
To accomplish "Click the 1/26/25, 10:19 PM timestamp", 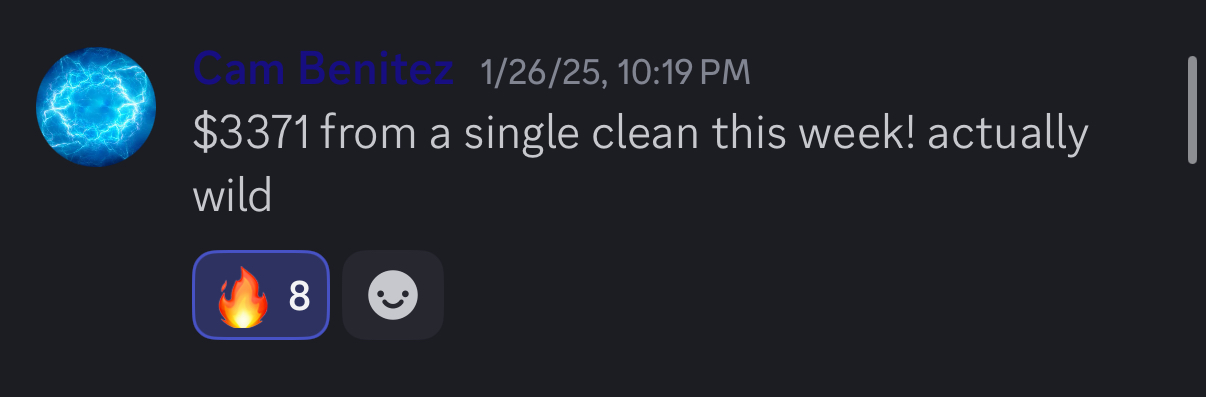I will 615,72.
